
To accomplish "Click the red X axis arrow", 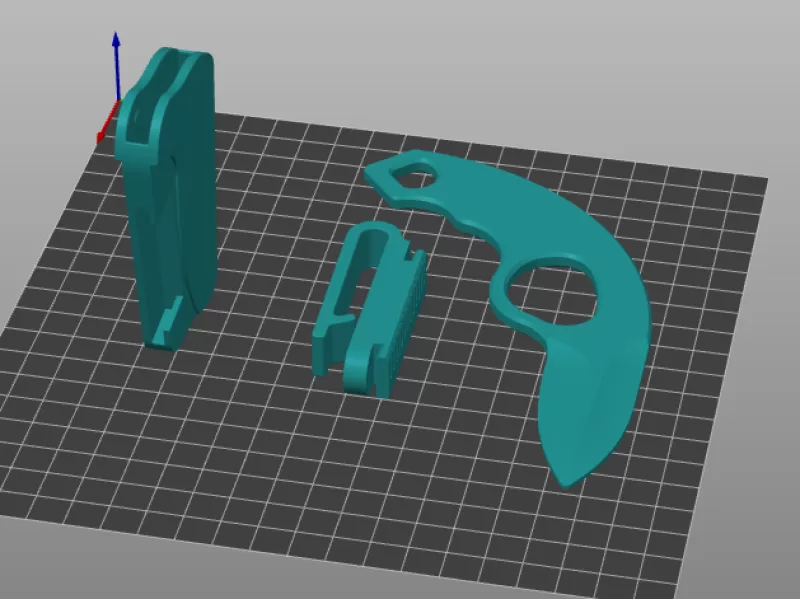I will (107, 123).
